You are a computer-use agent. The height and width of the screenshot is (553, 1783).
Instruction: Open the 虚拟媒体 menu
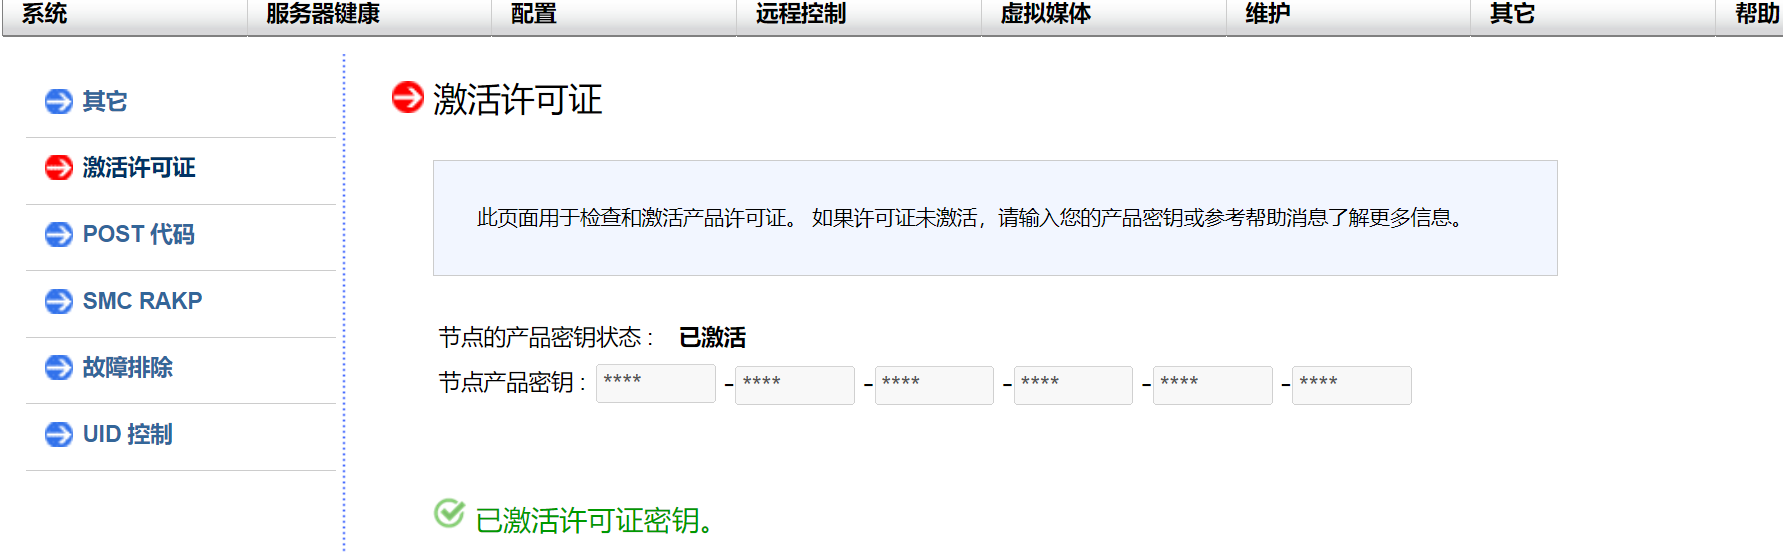click(x=1046, y=14)
